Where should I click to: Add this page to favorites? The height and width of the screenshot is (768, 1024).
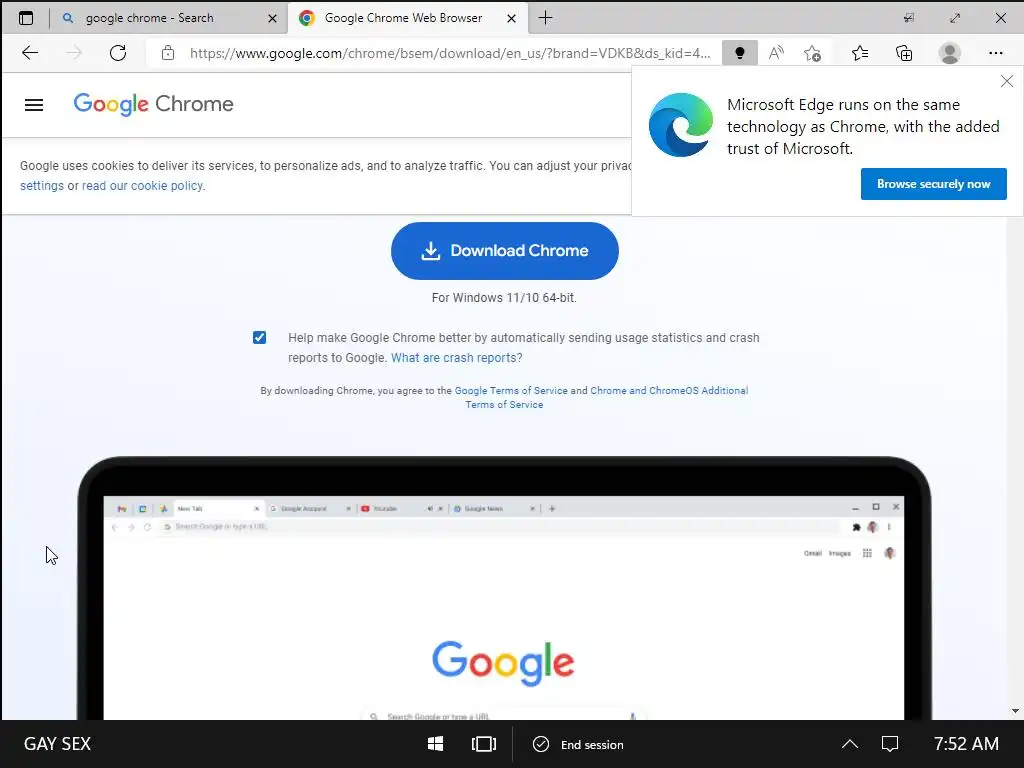[x=812, y=53]
